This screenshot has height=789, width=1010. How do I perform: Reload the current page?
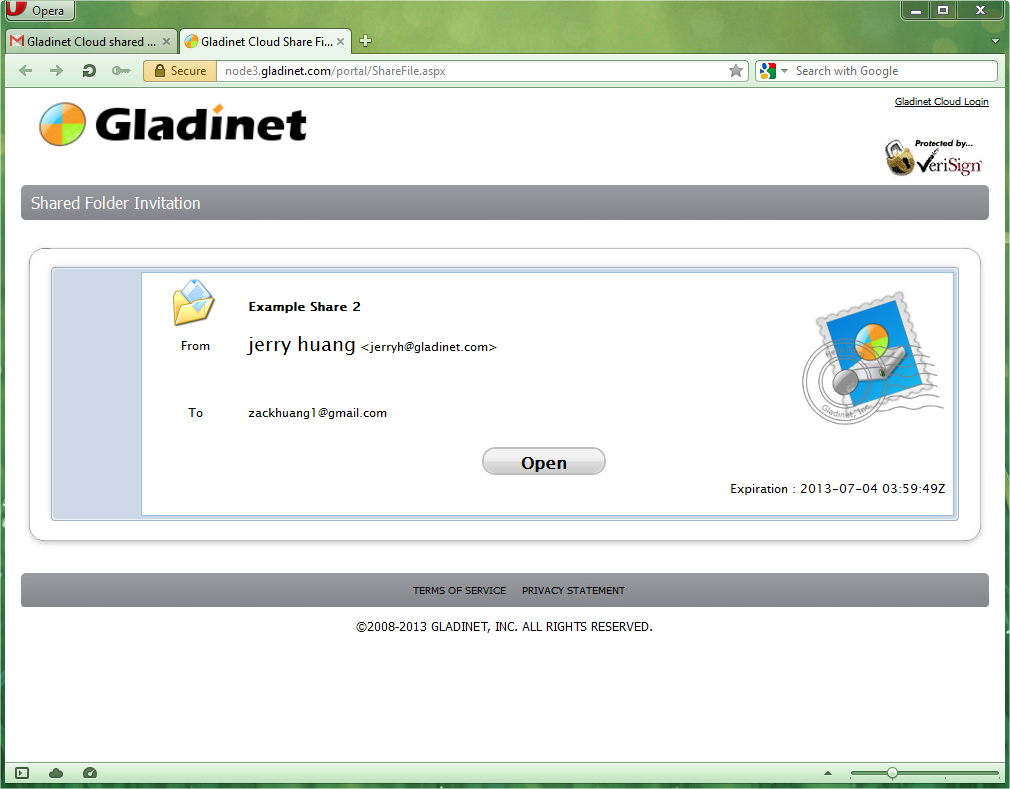tap(89, 71)
